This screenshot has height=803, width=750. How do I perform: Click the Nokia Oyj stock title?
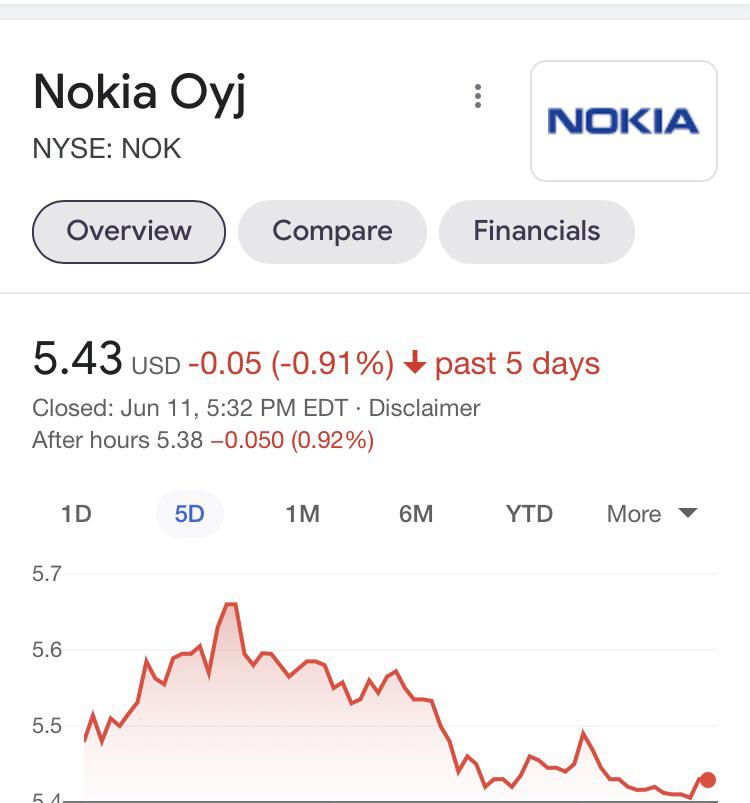[140, 94]
